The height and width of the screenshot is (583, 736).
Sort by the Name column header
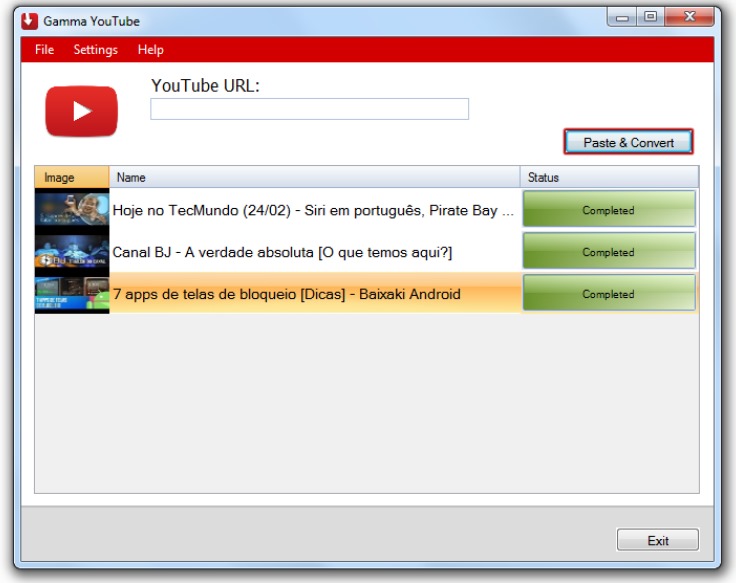point(314,177)
